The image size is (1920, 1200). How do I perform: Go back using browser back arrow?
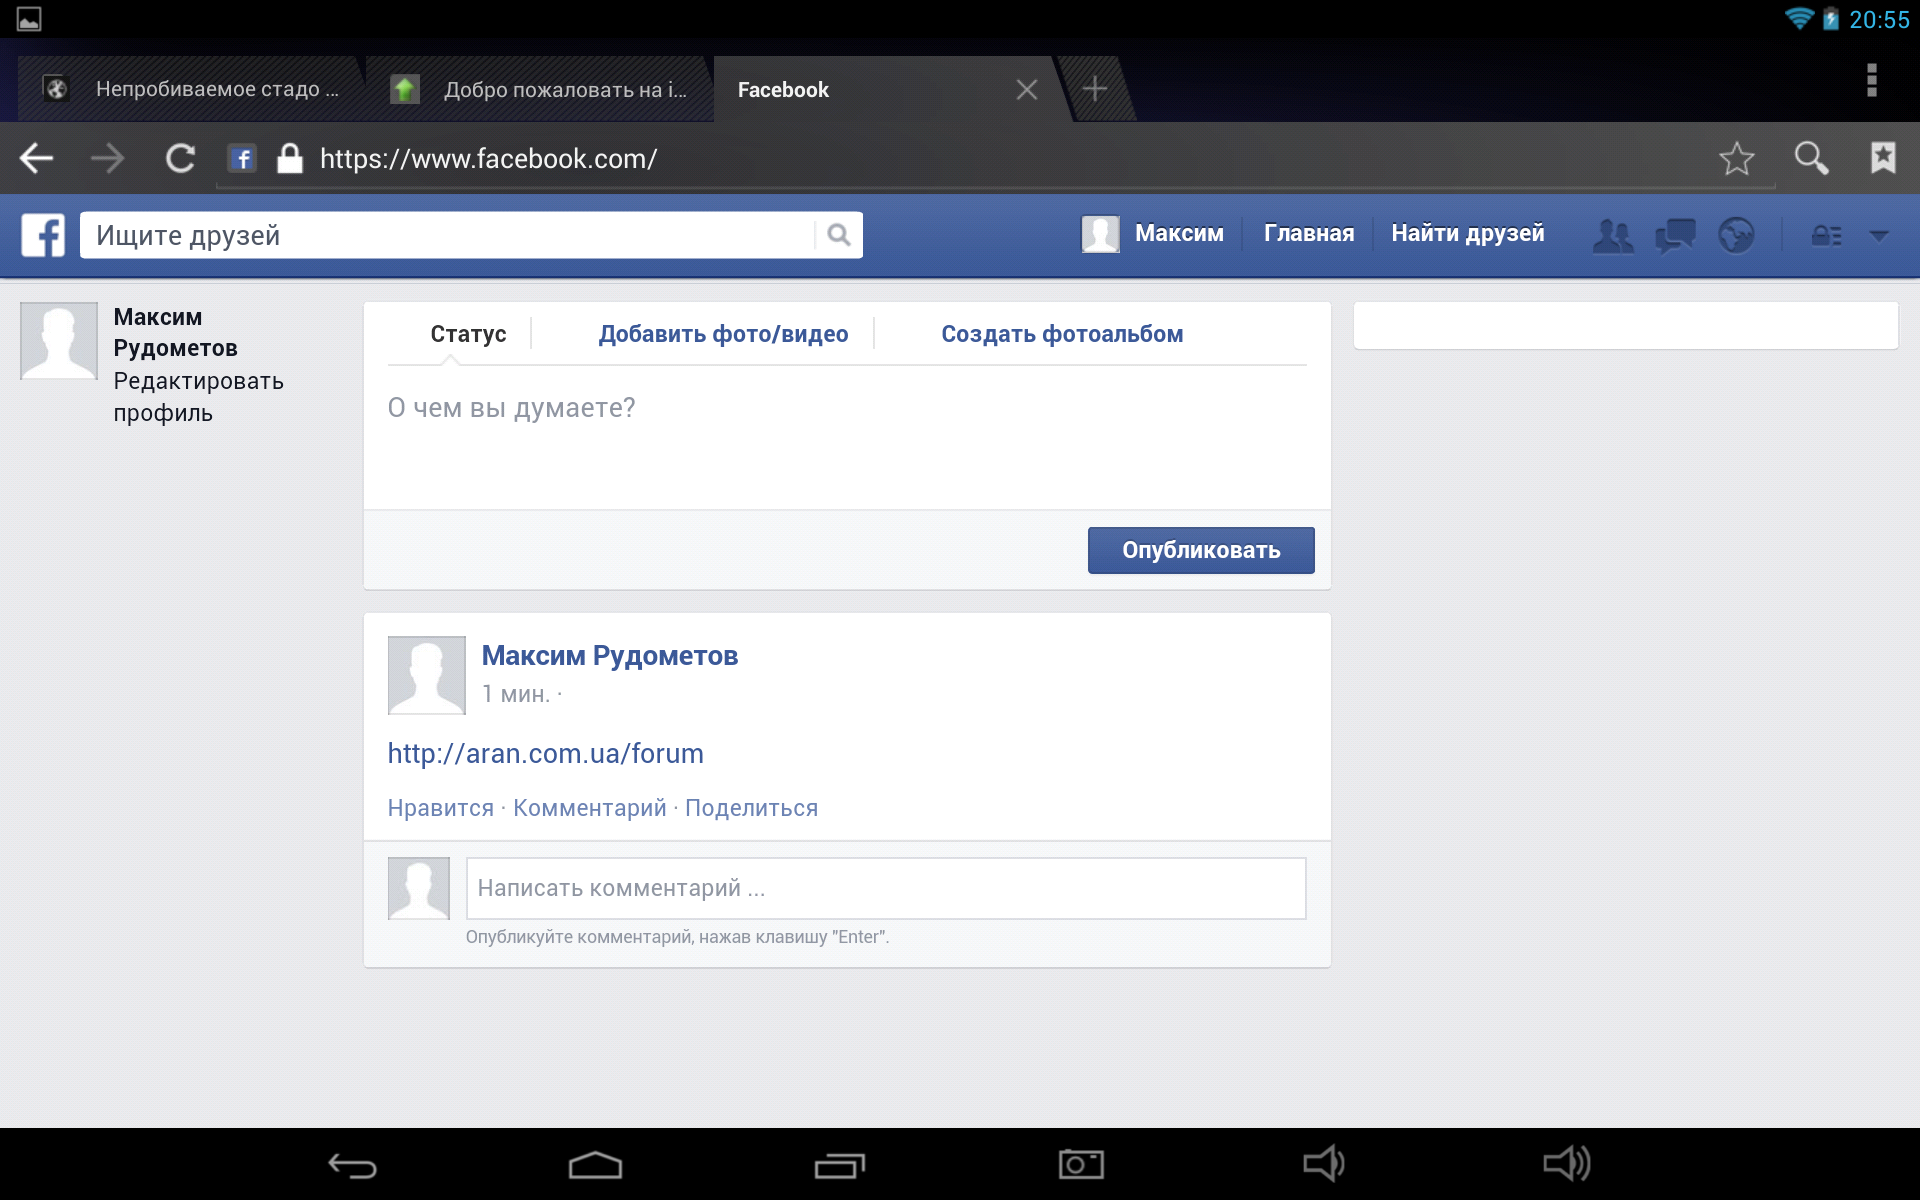(37, 158)
